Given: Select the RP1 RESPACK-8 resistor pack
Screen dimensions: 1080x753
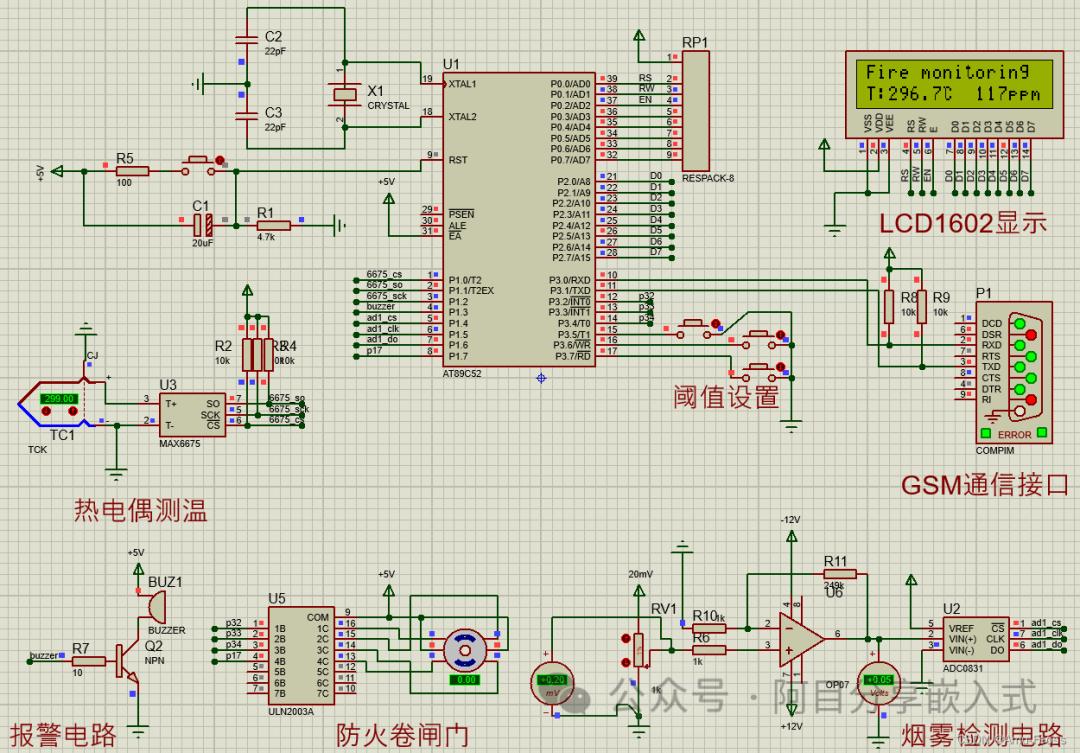Looking at the screenshot, I should click(x=695, y=111).
